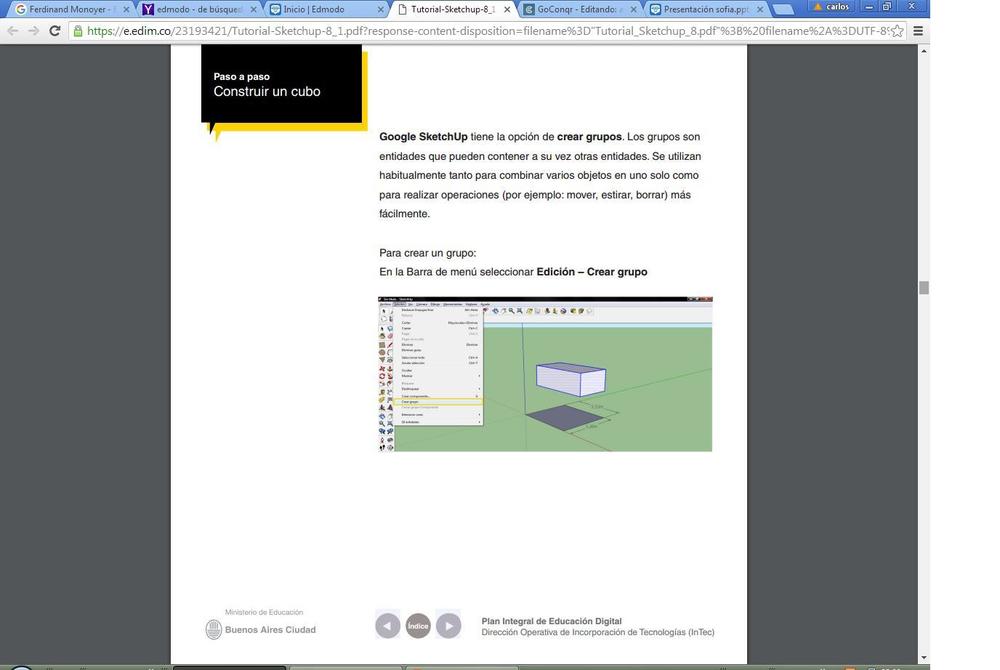Image resolution: width=1000 pixels, height=670 pixels.
Task: Close the Ferdinand Monoyer tab
Action: click(x=126, y=10)
